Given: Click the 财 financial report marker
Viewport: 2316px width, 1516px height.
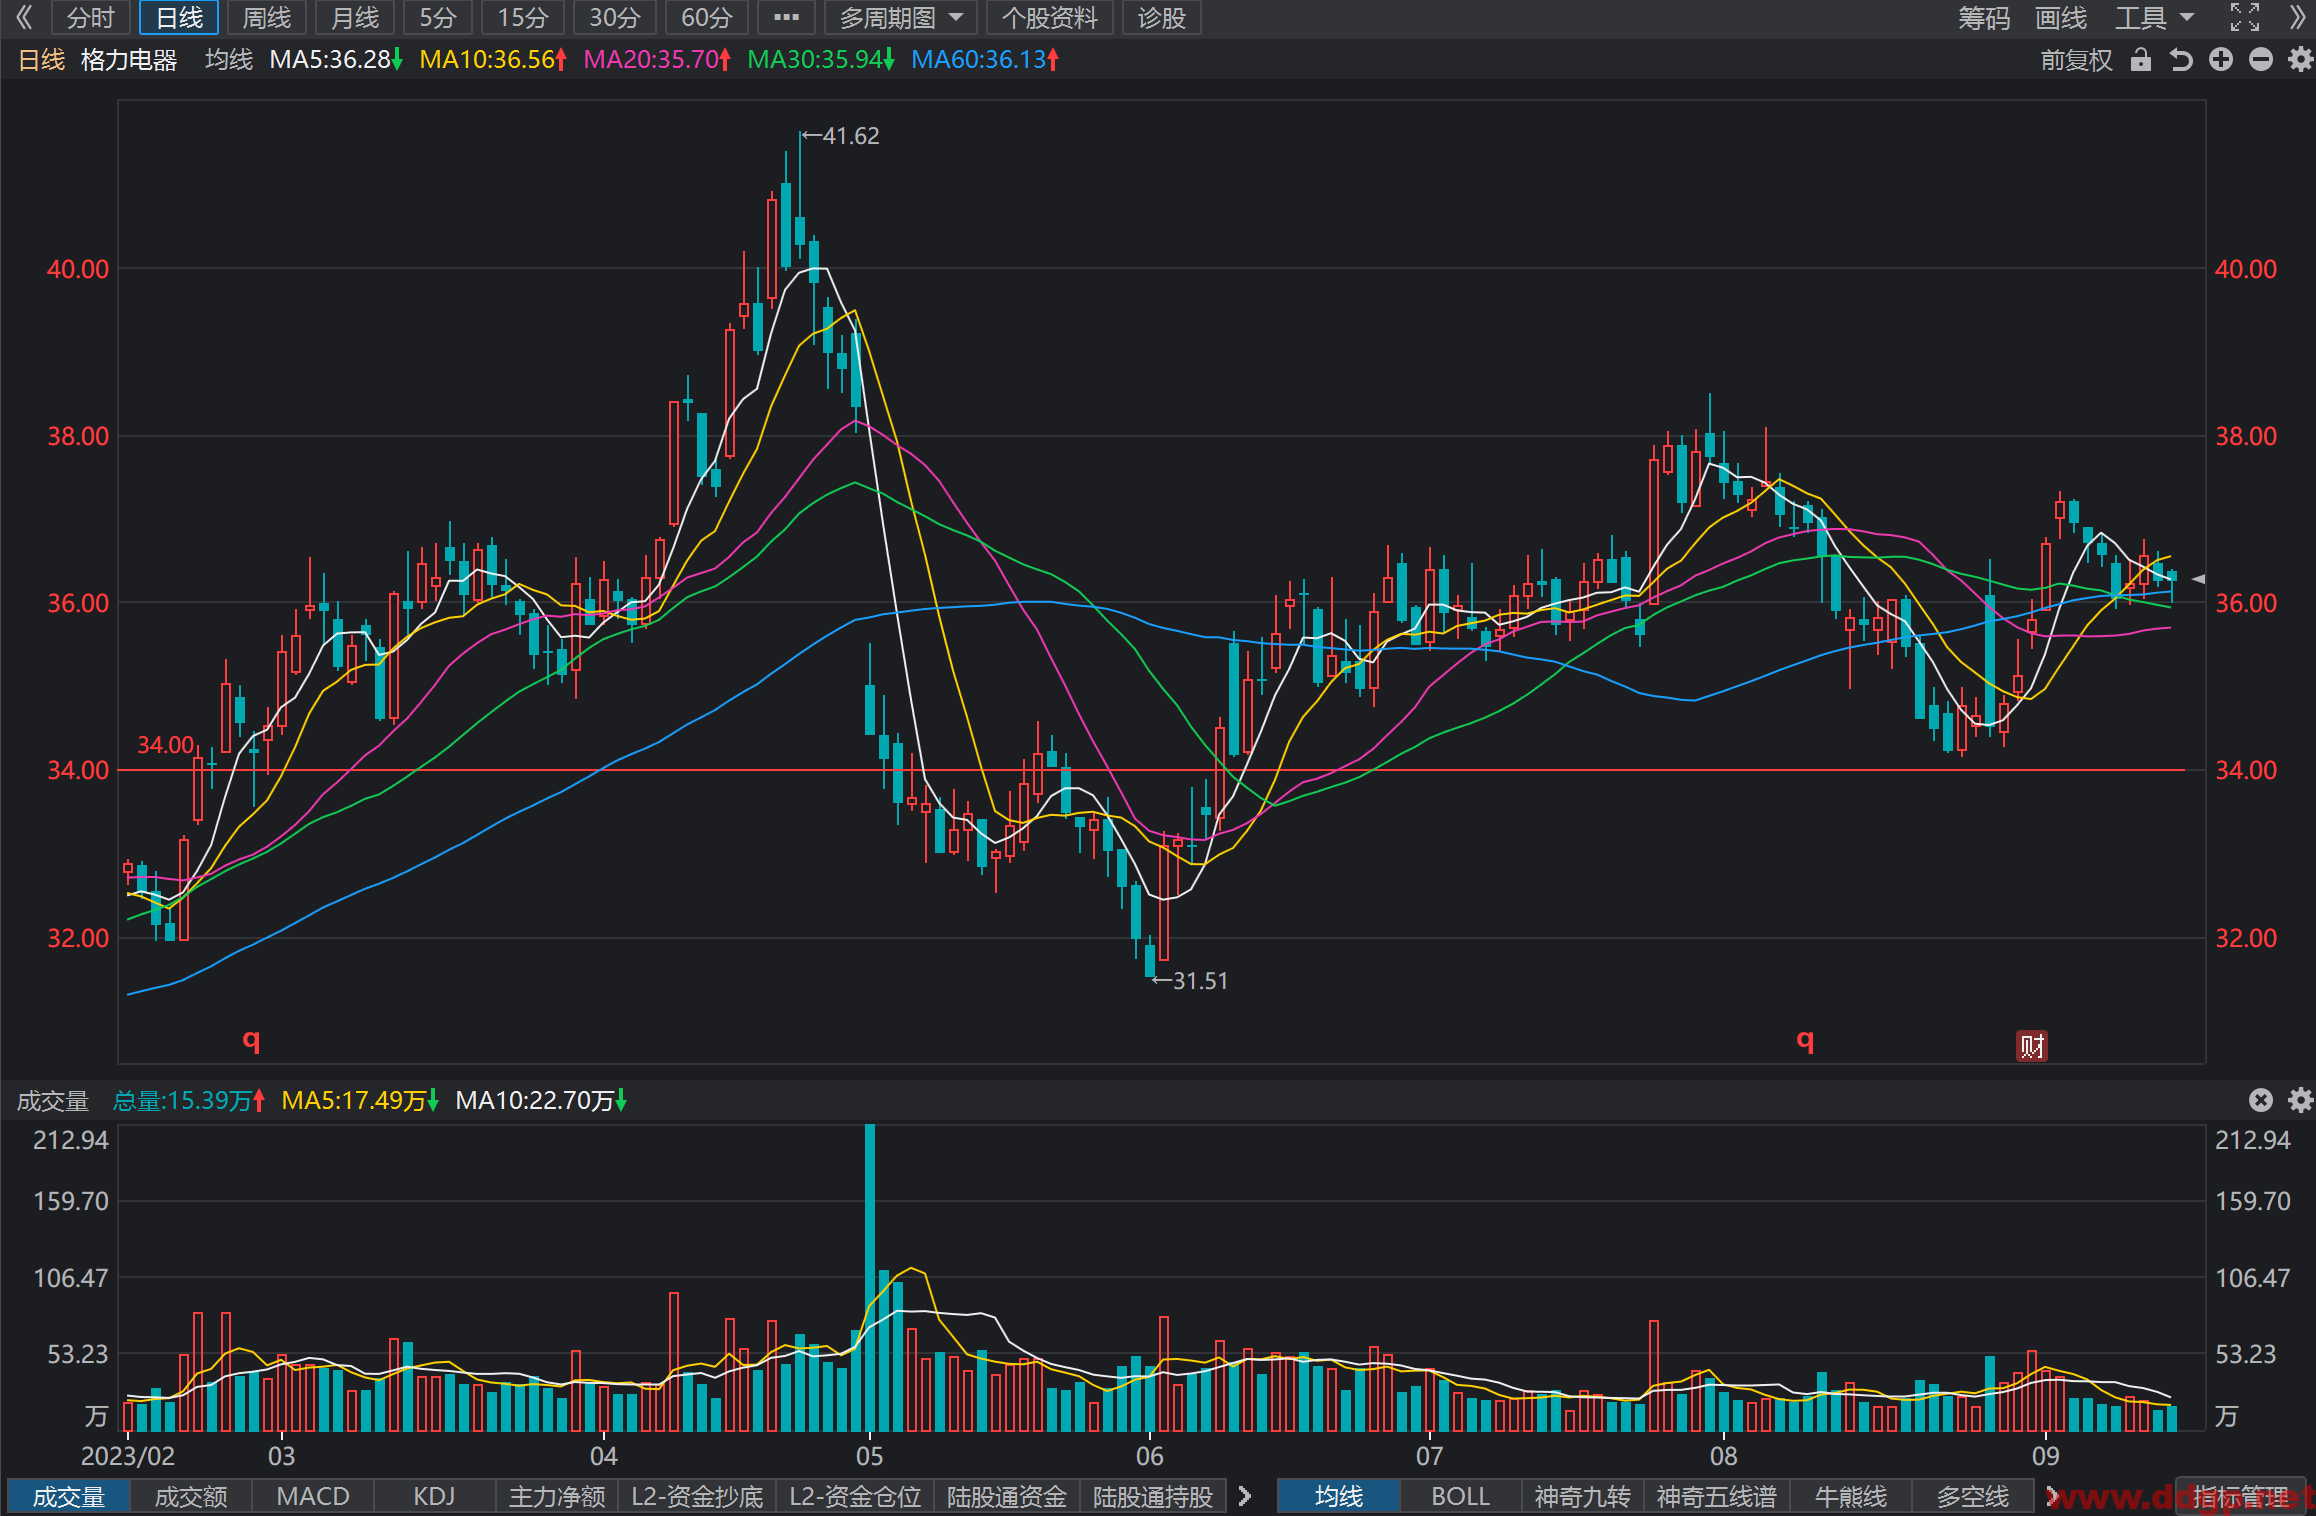Looking at the screenshot, I should pyautogui.click(x=2031, y=1046).
